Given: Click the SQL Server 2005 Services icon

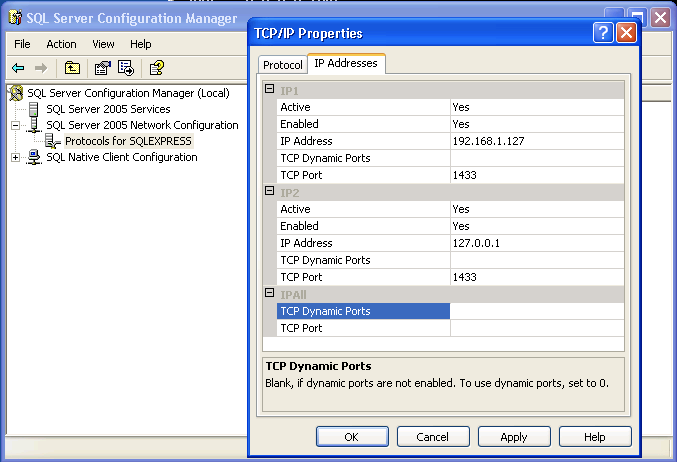Looking at the screenshot, I should pos(34,109).
